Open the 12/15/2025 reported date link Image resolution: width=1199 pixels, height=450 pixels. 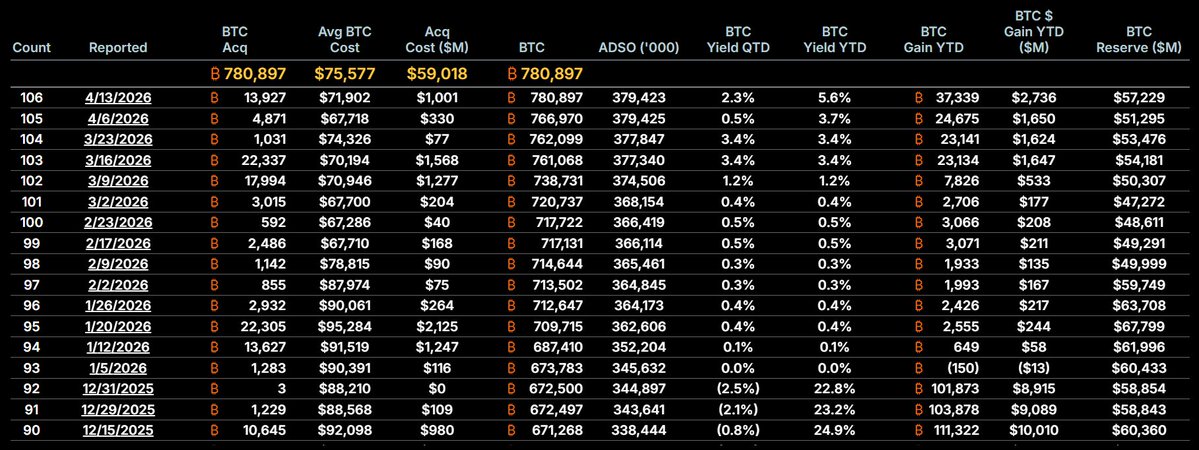118,431
